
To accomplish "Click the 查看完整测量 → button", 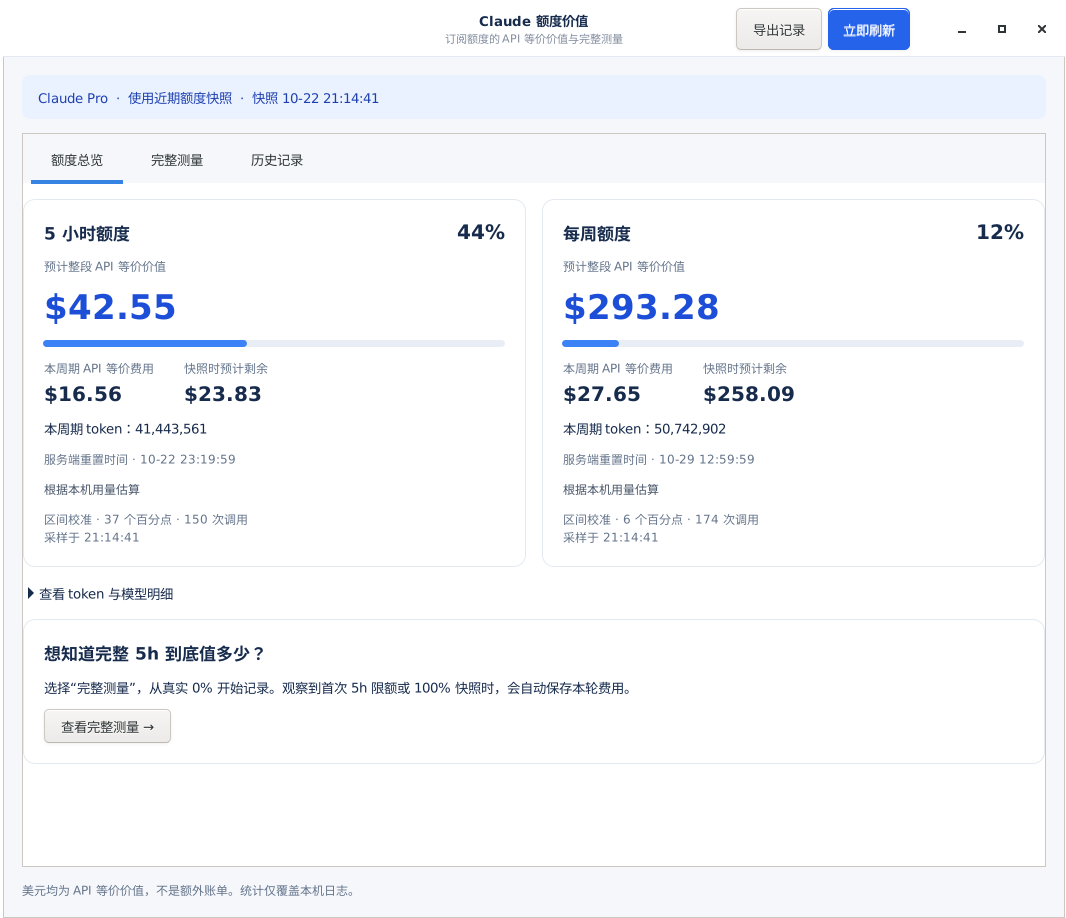I will (107, 726).
